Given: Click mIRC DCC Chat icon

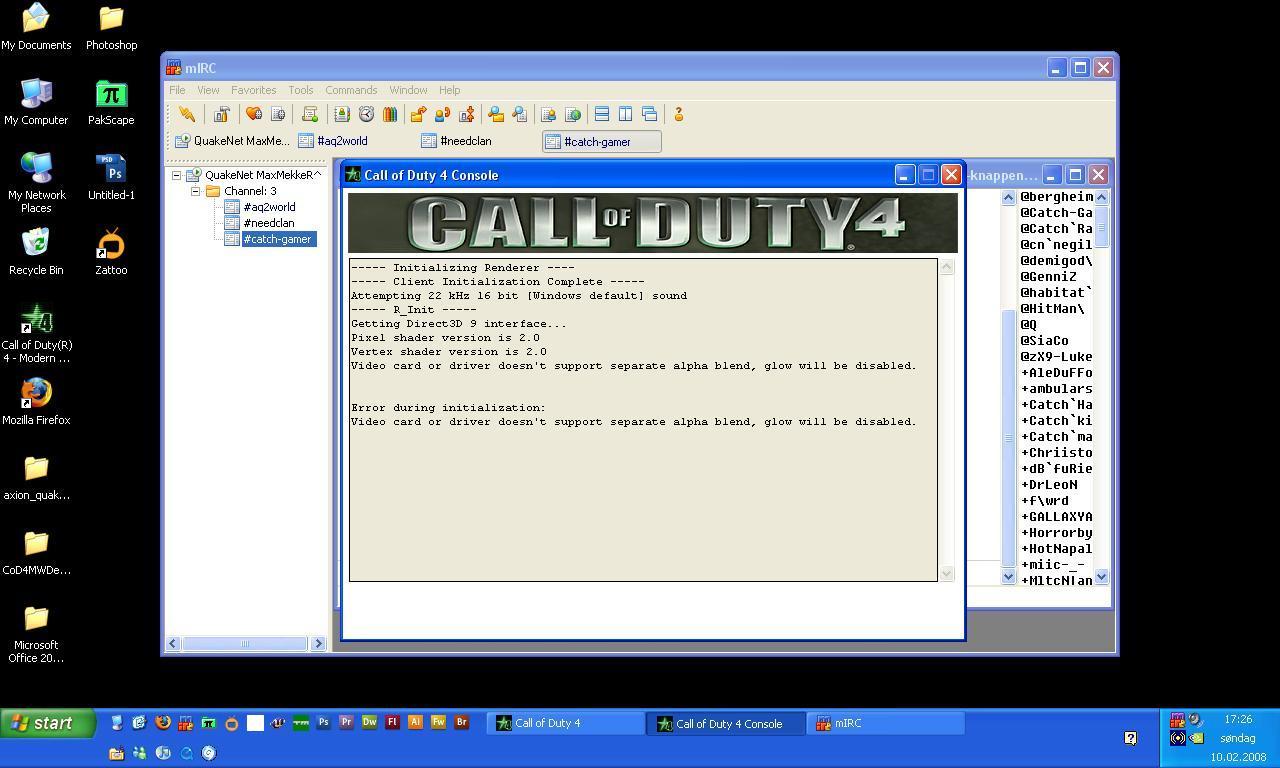Looking at the screenshot, I should [x=442, y=114].
